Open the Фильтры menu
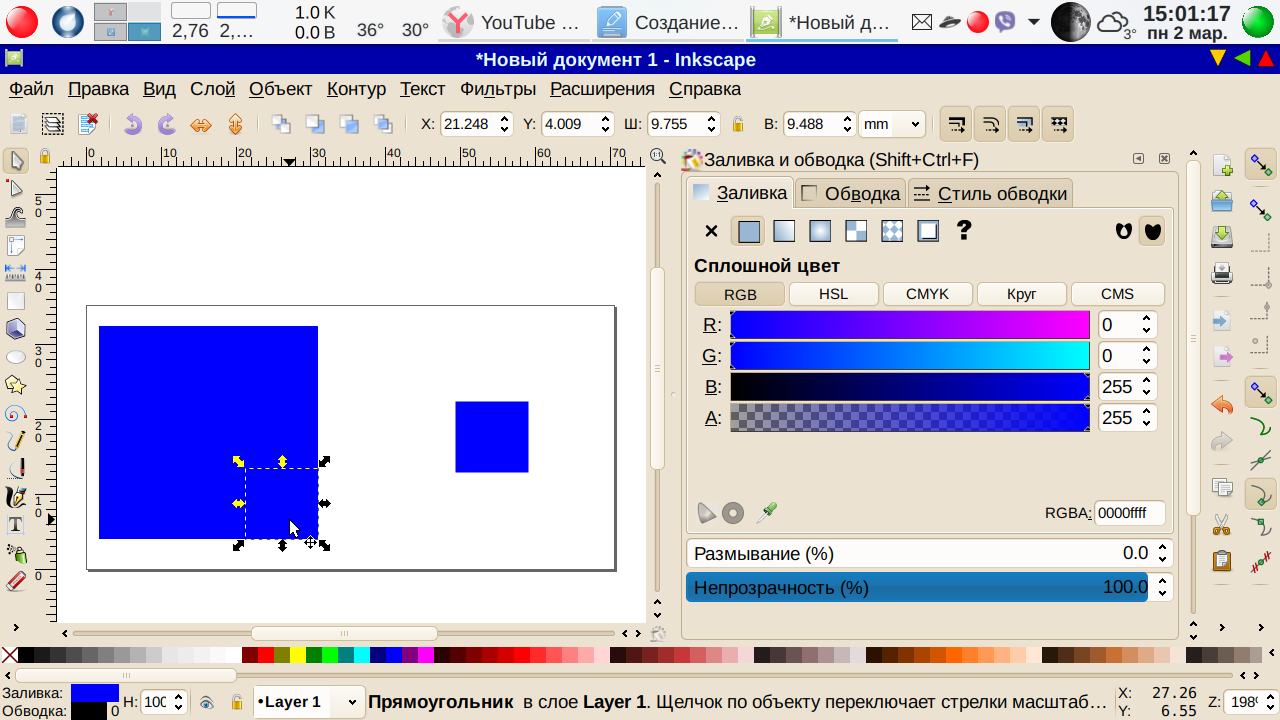Screen dimensions: 1280x720 coord(498,89)
